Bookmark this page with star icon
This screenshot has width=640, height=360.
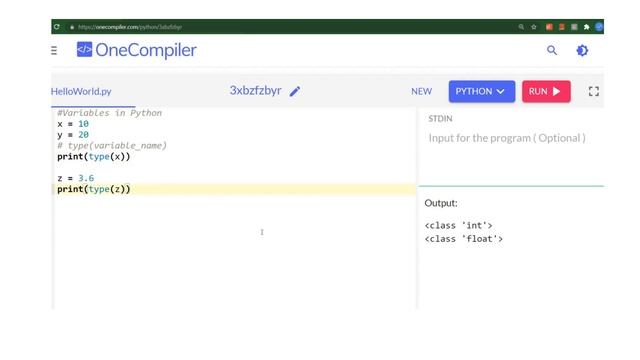point(533,27)
